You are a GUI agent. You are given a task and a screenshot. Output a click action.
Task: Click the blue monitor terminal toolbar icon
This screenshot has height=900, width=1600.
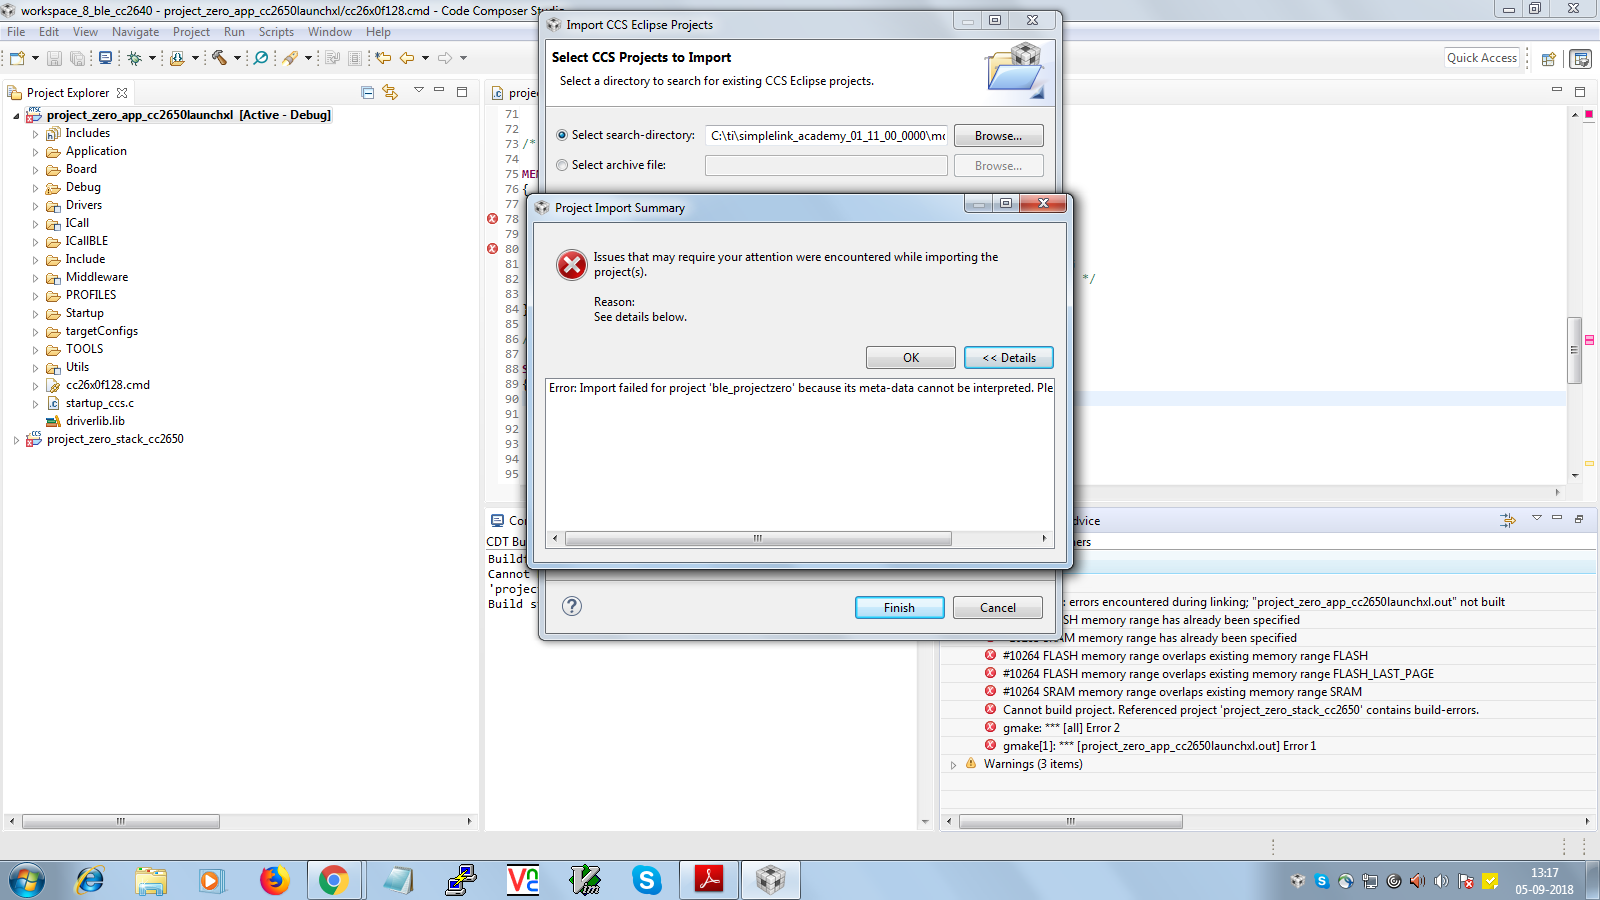point(105,58)
